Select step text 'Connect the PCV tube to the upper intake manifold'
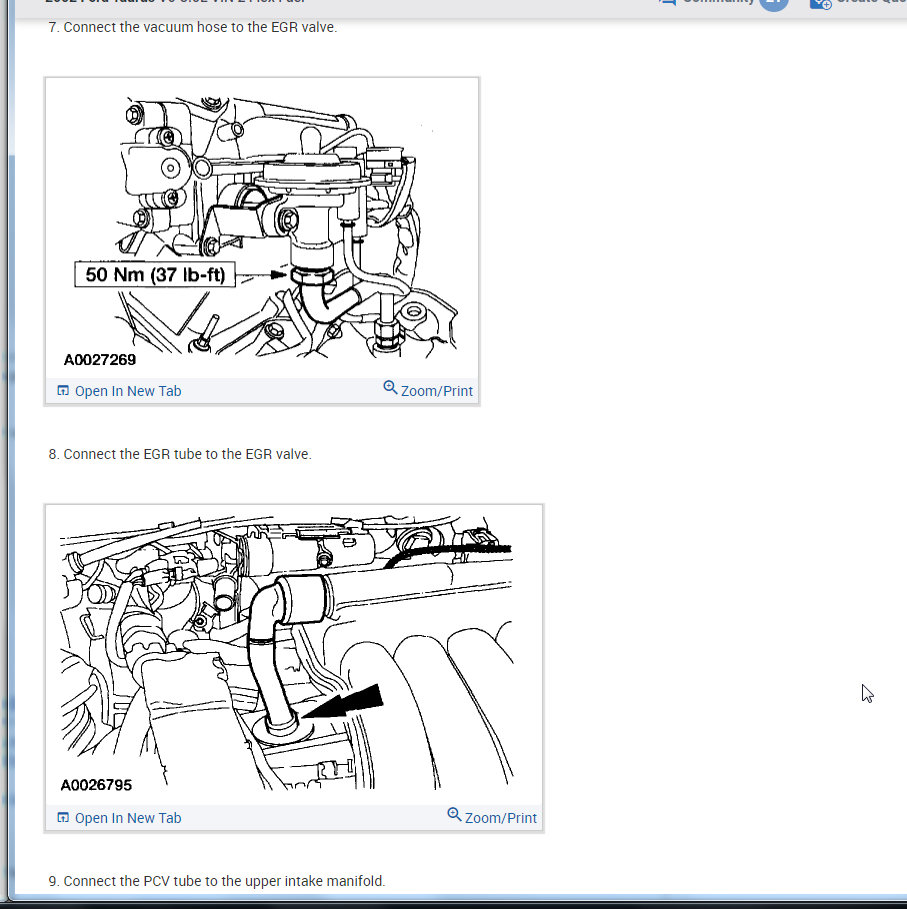The image size is (907, 909). click(x=224, y=881)
